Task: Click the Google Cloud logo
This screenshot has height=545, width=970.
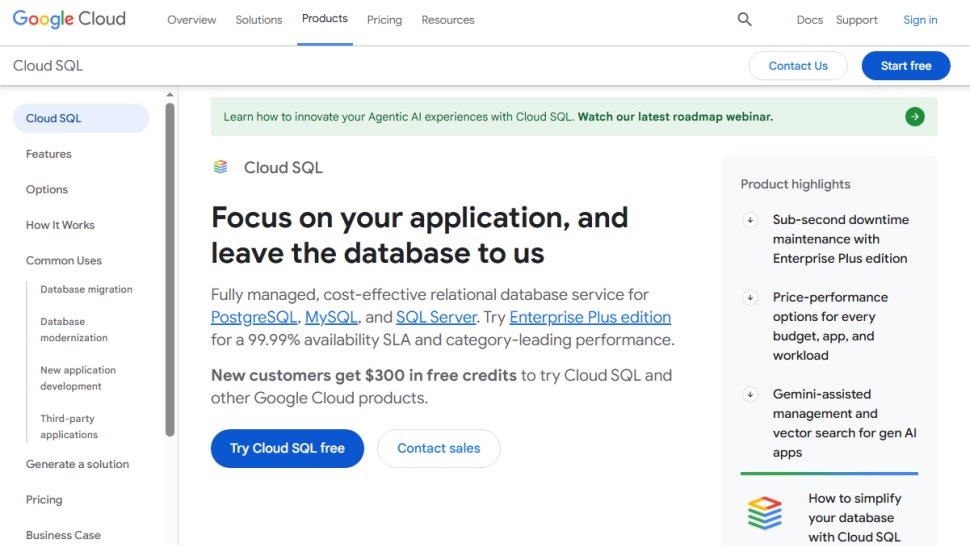Action: pyautogui.click(x=69, y=20)
